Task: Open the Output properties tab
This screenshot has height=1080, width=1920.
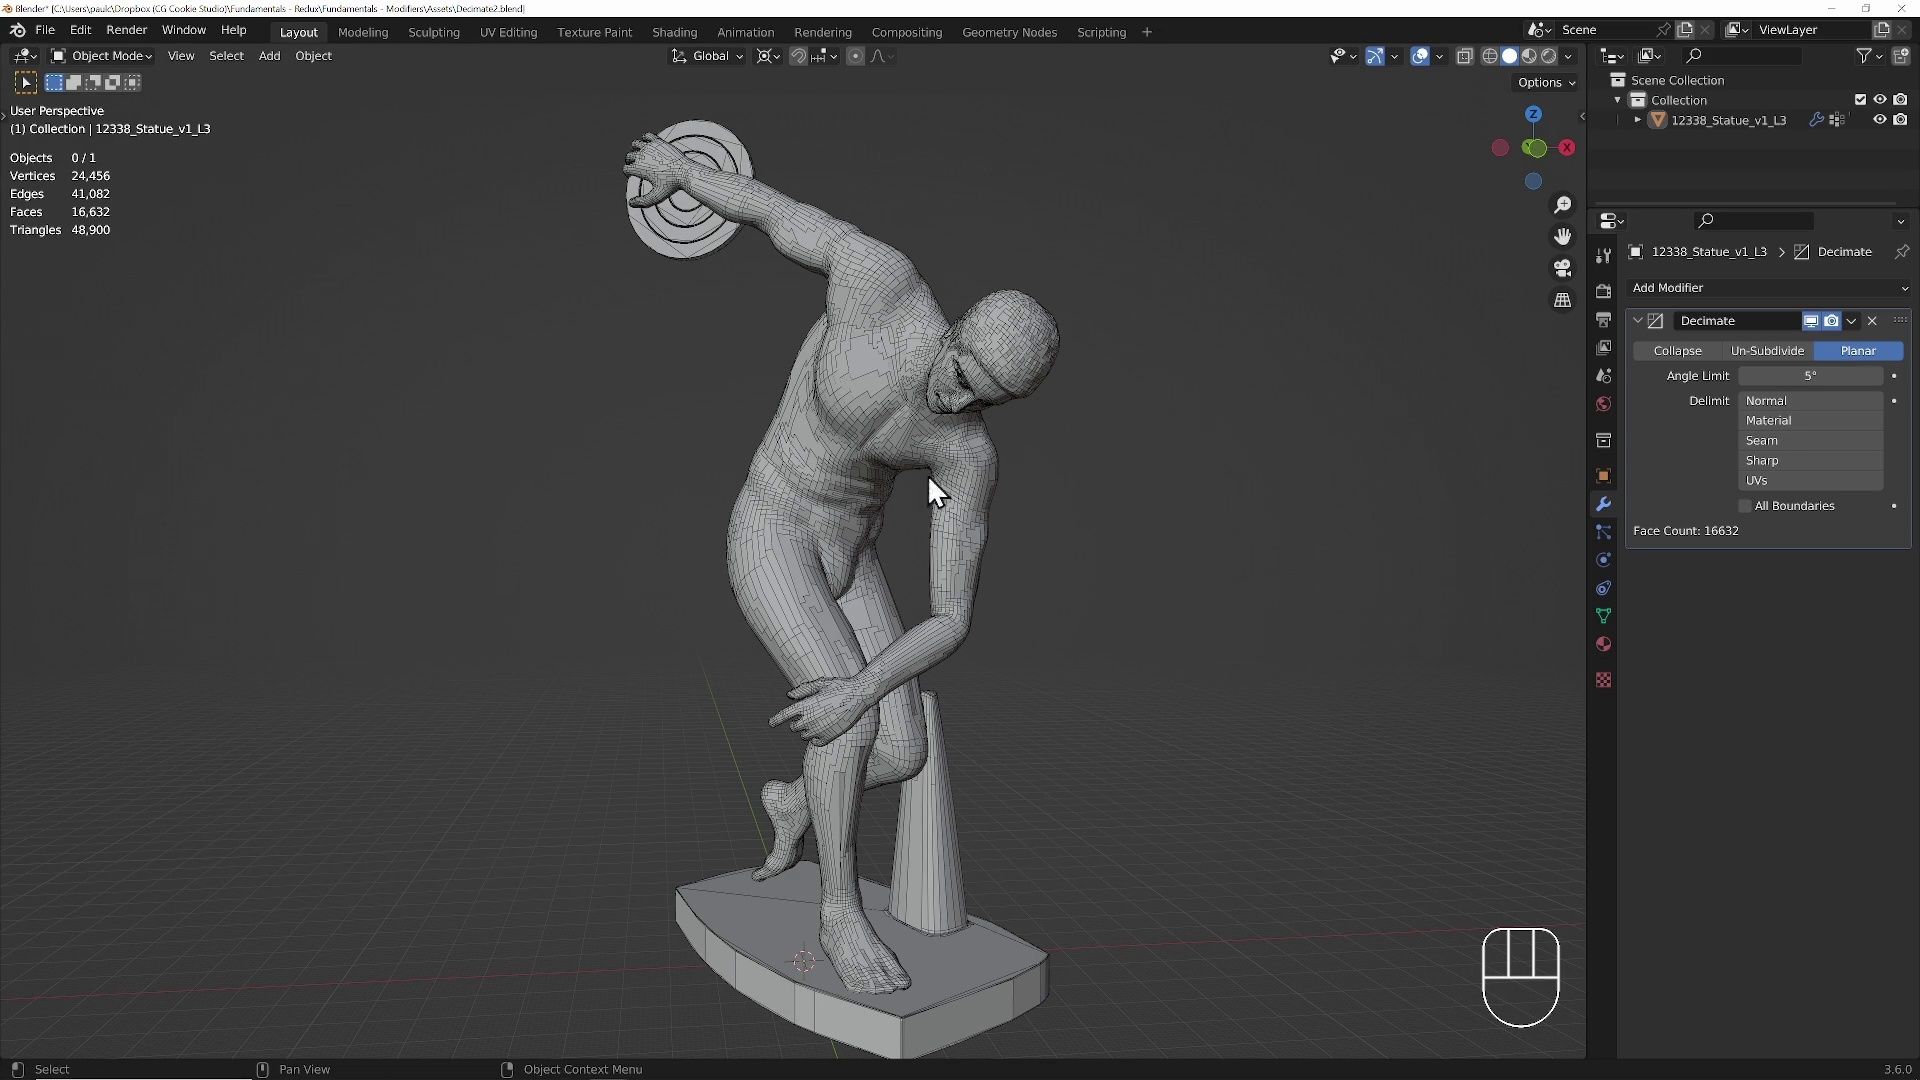Action: [1603, 320]
